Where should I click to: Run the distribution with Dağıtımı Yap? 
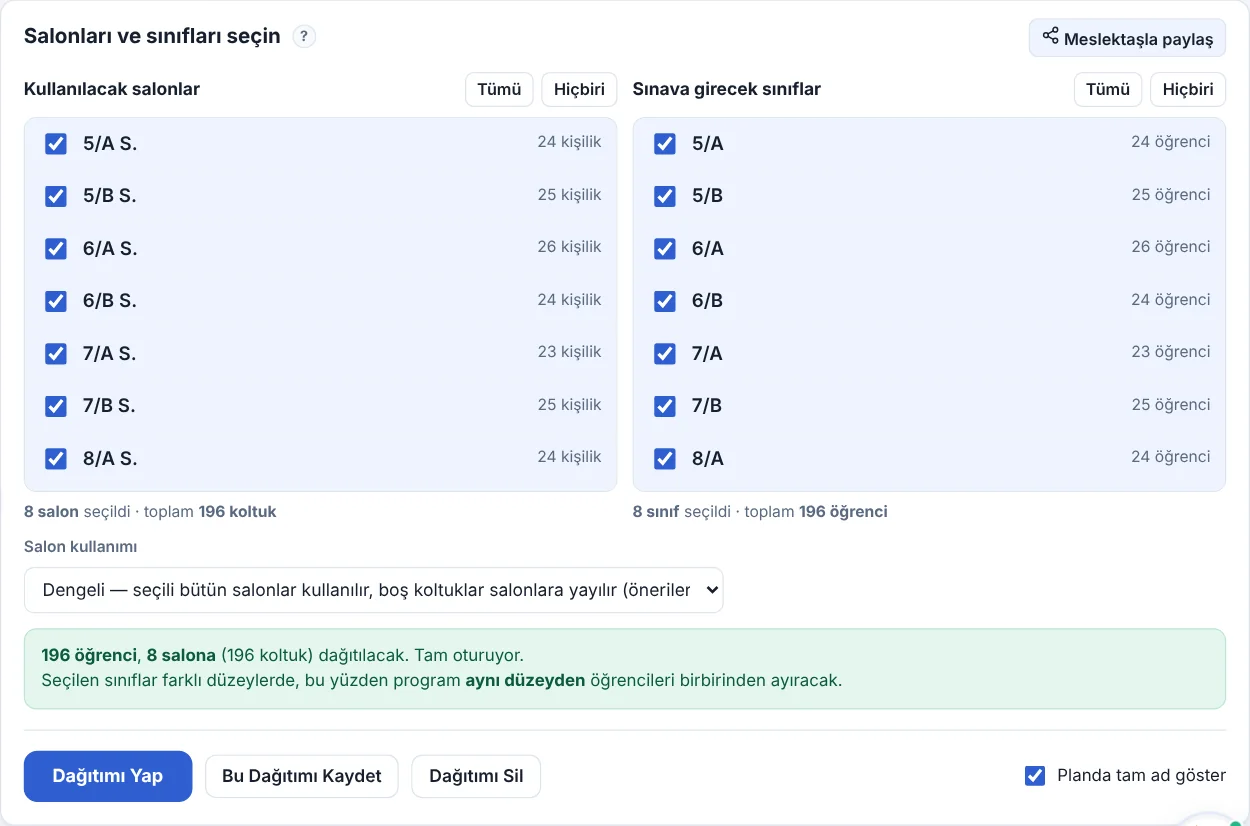click(108, 776)
